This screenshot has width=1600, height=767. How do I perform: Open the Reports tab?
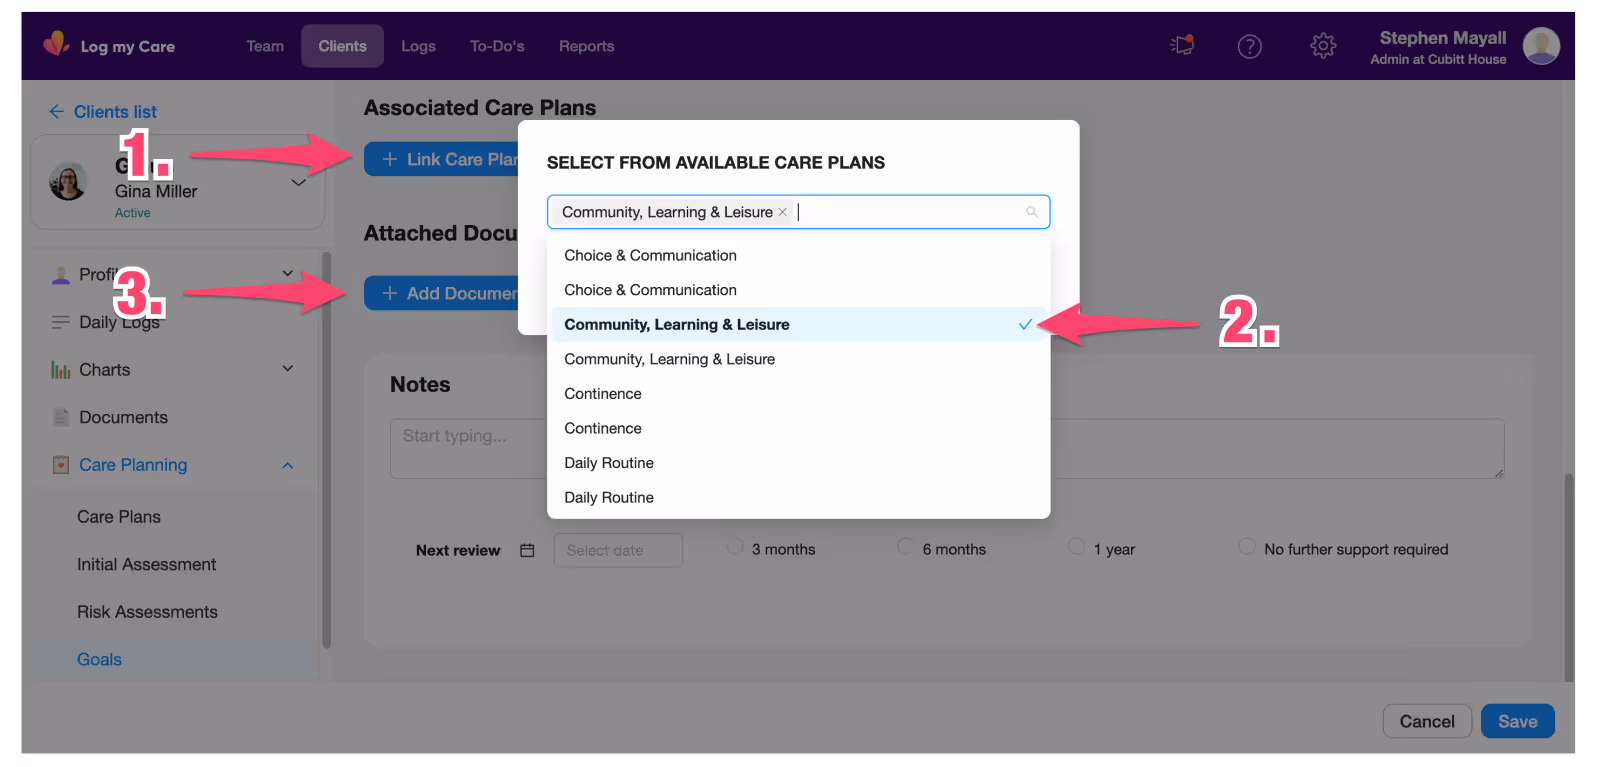coord(586,46)
